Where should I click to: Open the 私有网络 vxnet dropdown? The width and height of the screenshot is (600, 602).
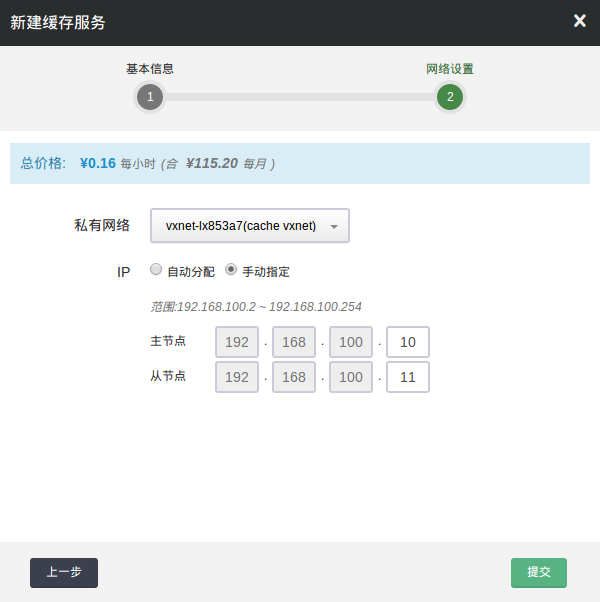point(250,226)
